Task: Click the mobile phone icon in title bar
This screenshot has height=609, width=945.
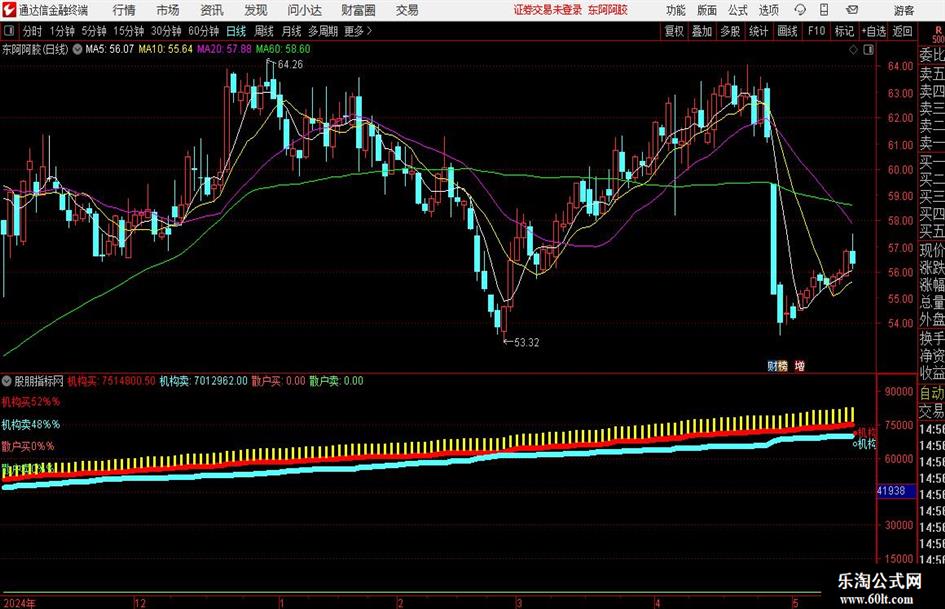Action: (x=823, y=10)
